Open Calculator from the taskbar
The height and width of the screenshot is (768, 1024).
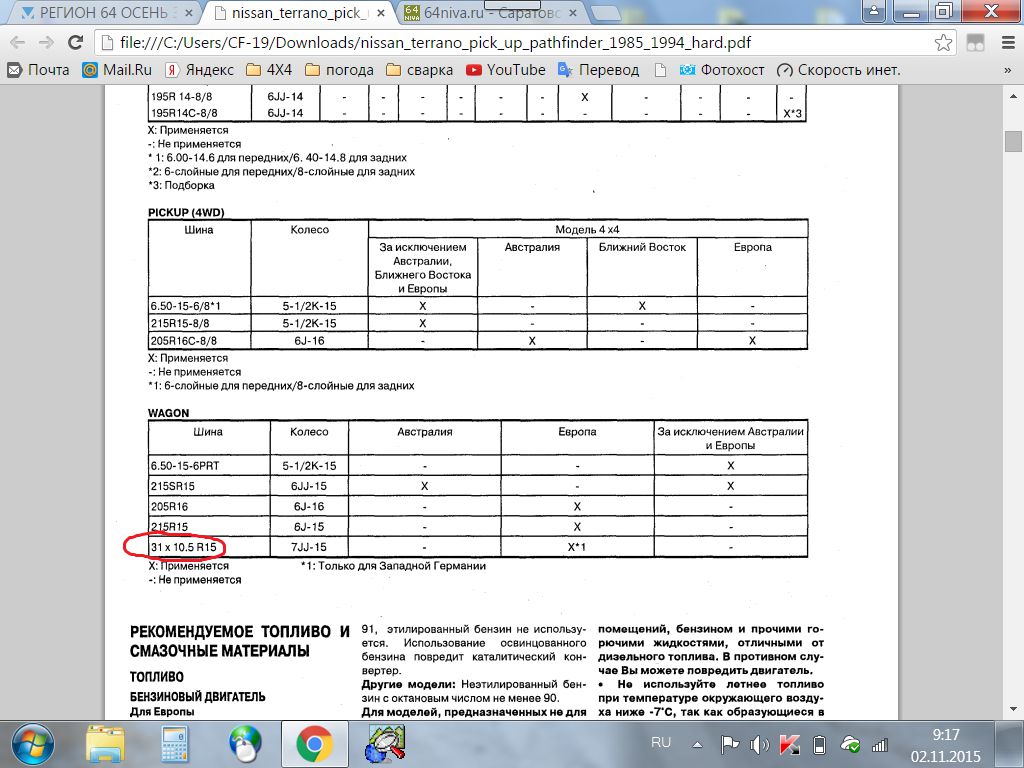pos(175,745)
